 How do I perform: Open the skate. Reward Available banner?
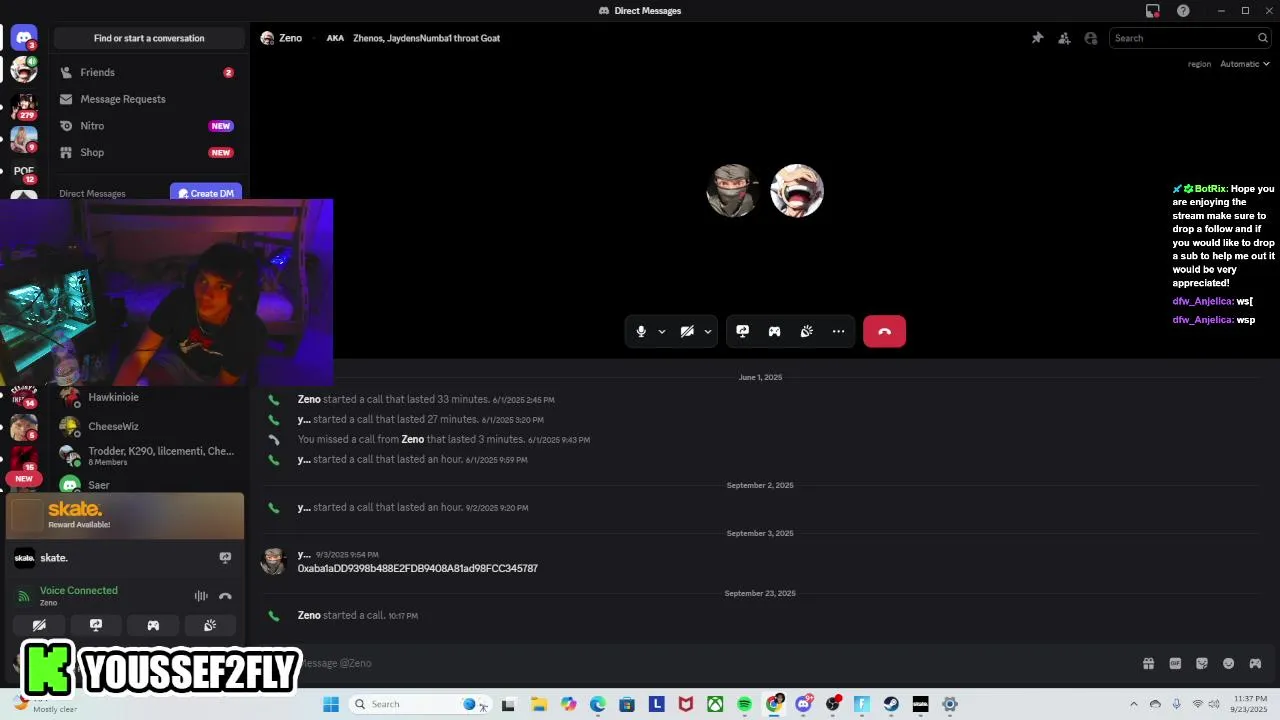(125, 516)
